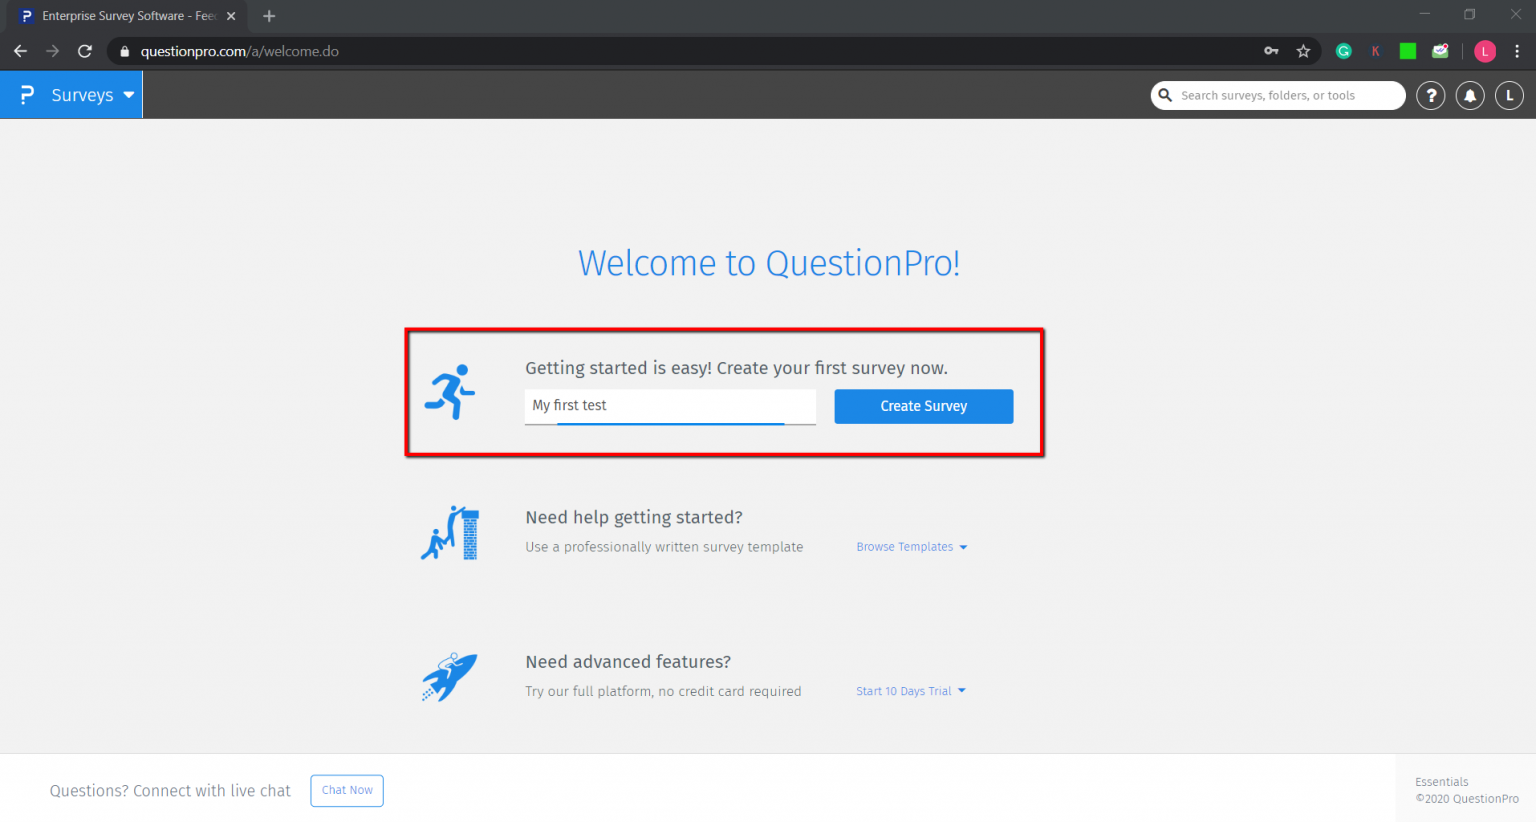Viewport: 1536px width, 822px height.
Task: Click the account avatar labeled L
Action: tap(1509, 95)
